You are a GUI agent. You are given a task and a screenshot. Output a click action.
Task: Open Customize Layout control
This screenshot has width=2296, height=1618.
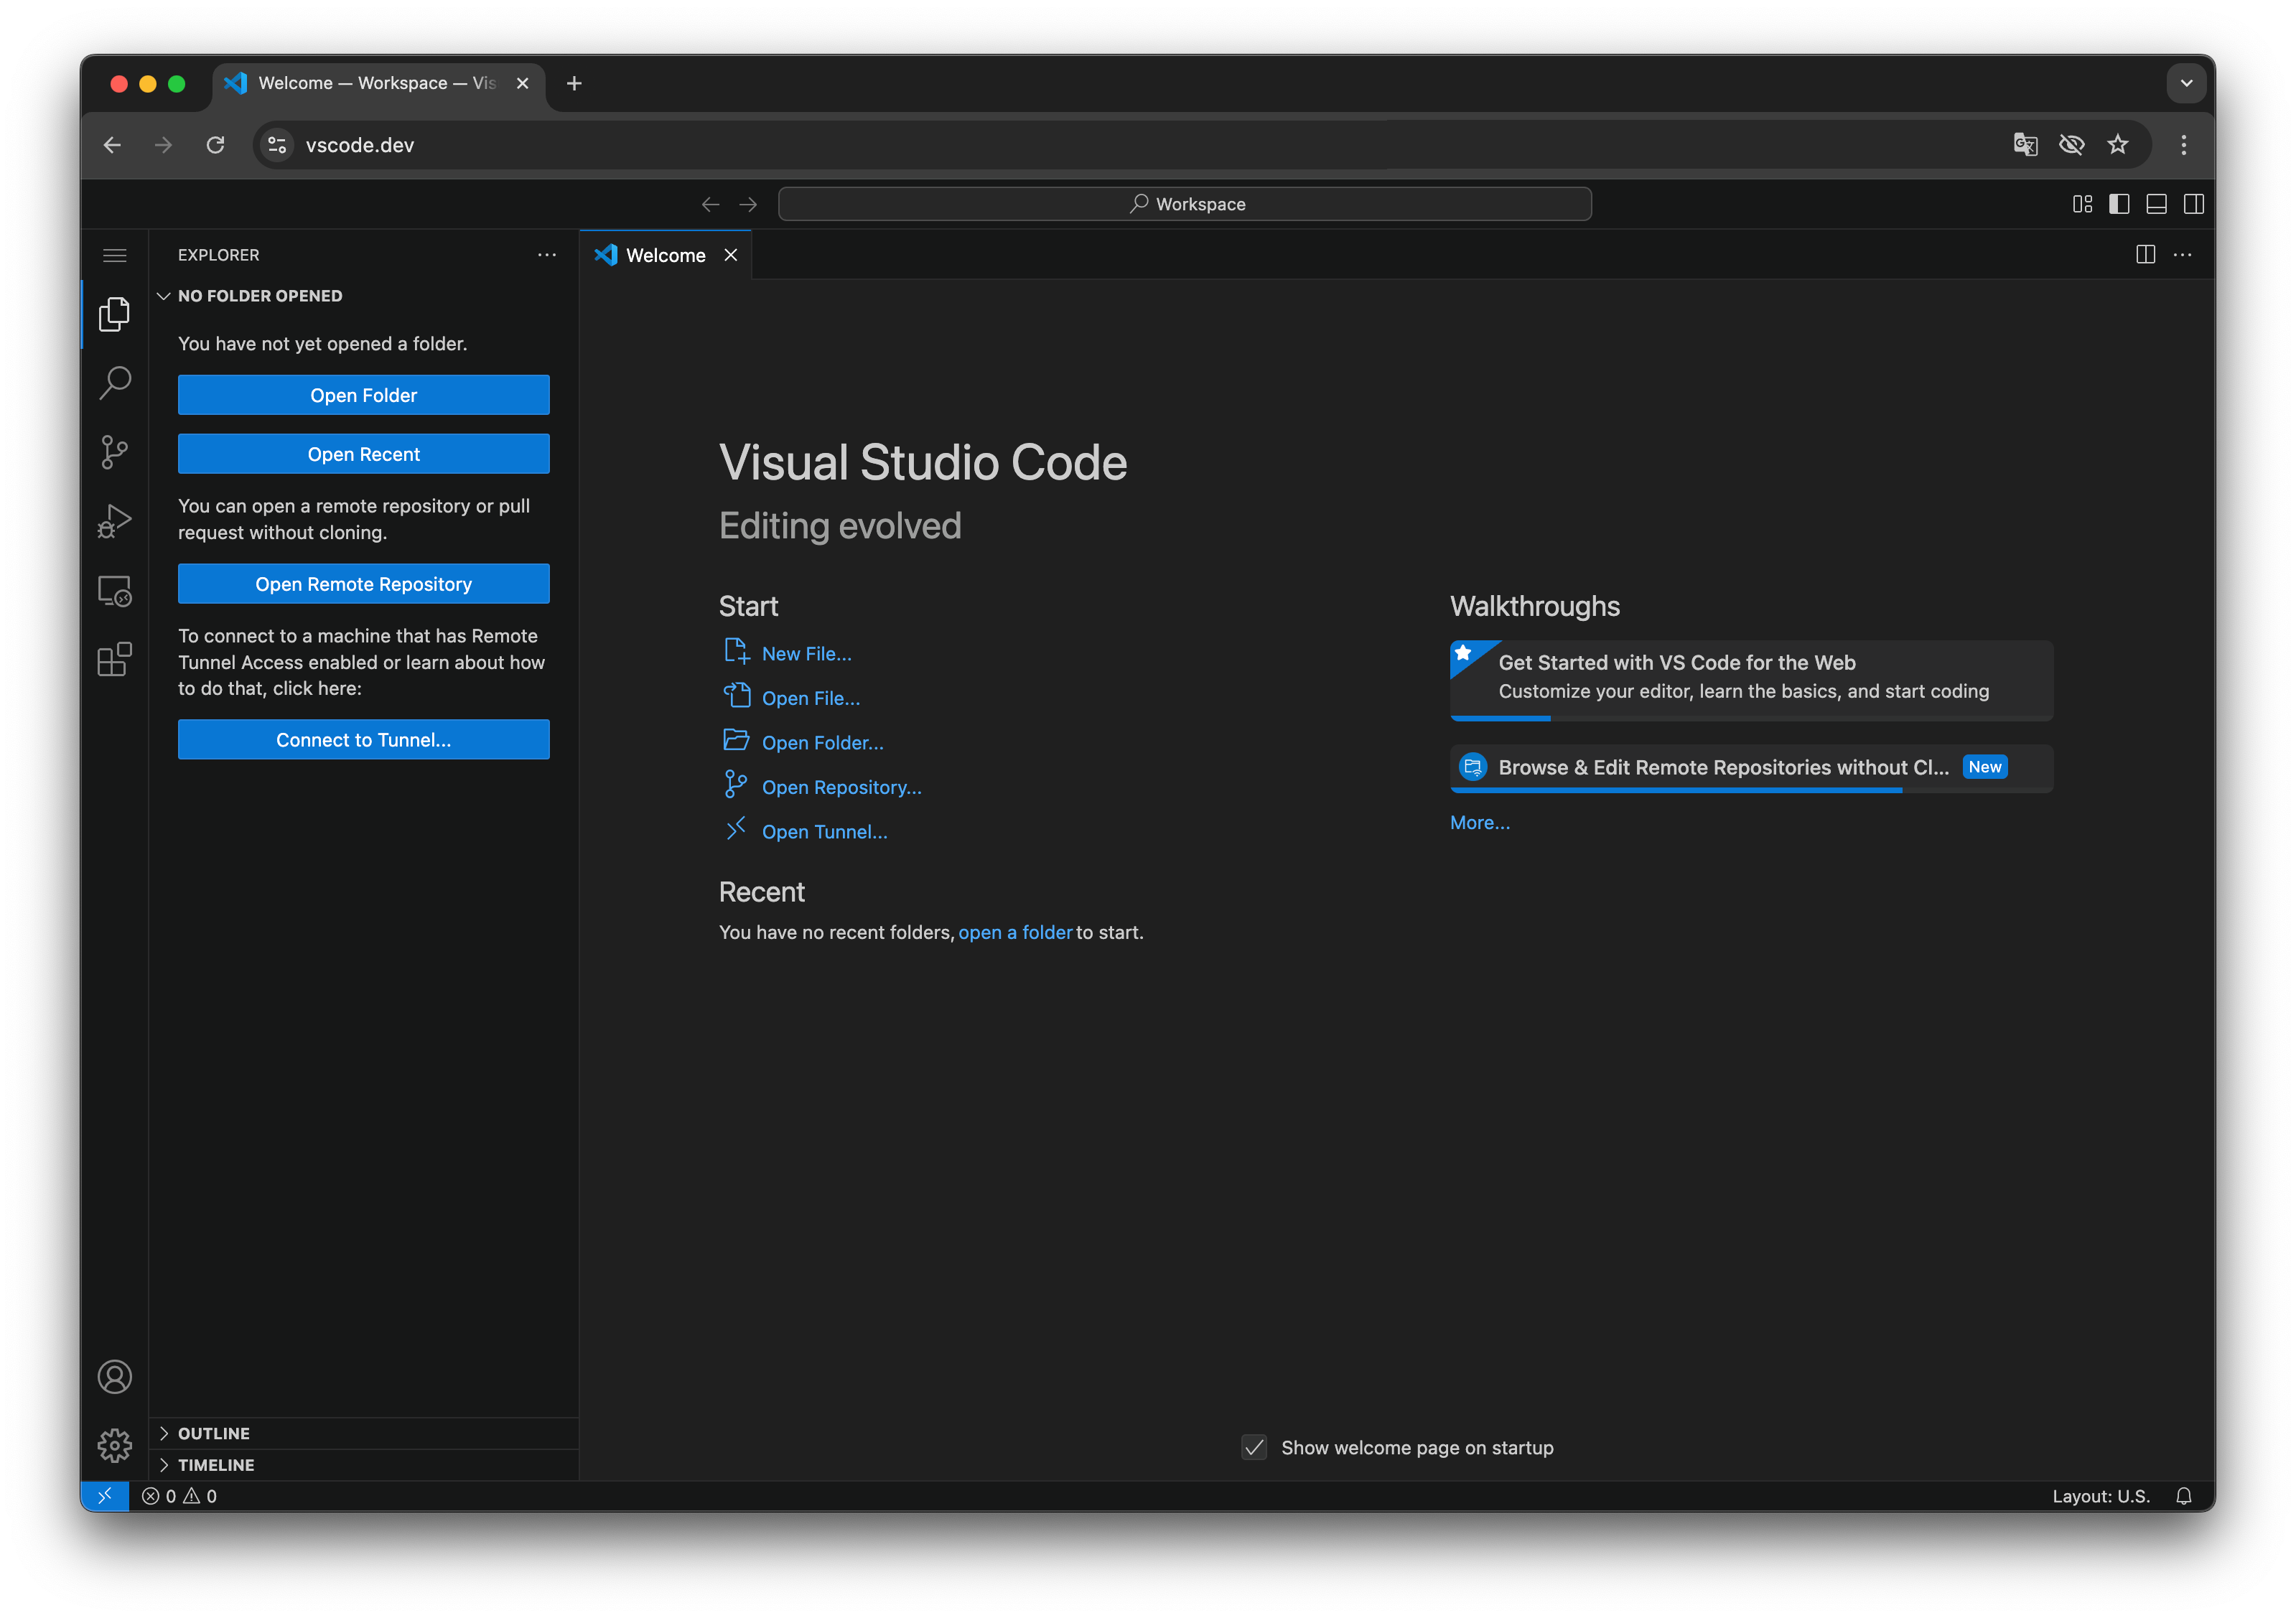pyautogui.click(x=2082, y=204)
